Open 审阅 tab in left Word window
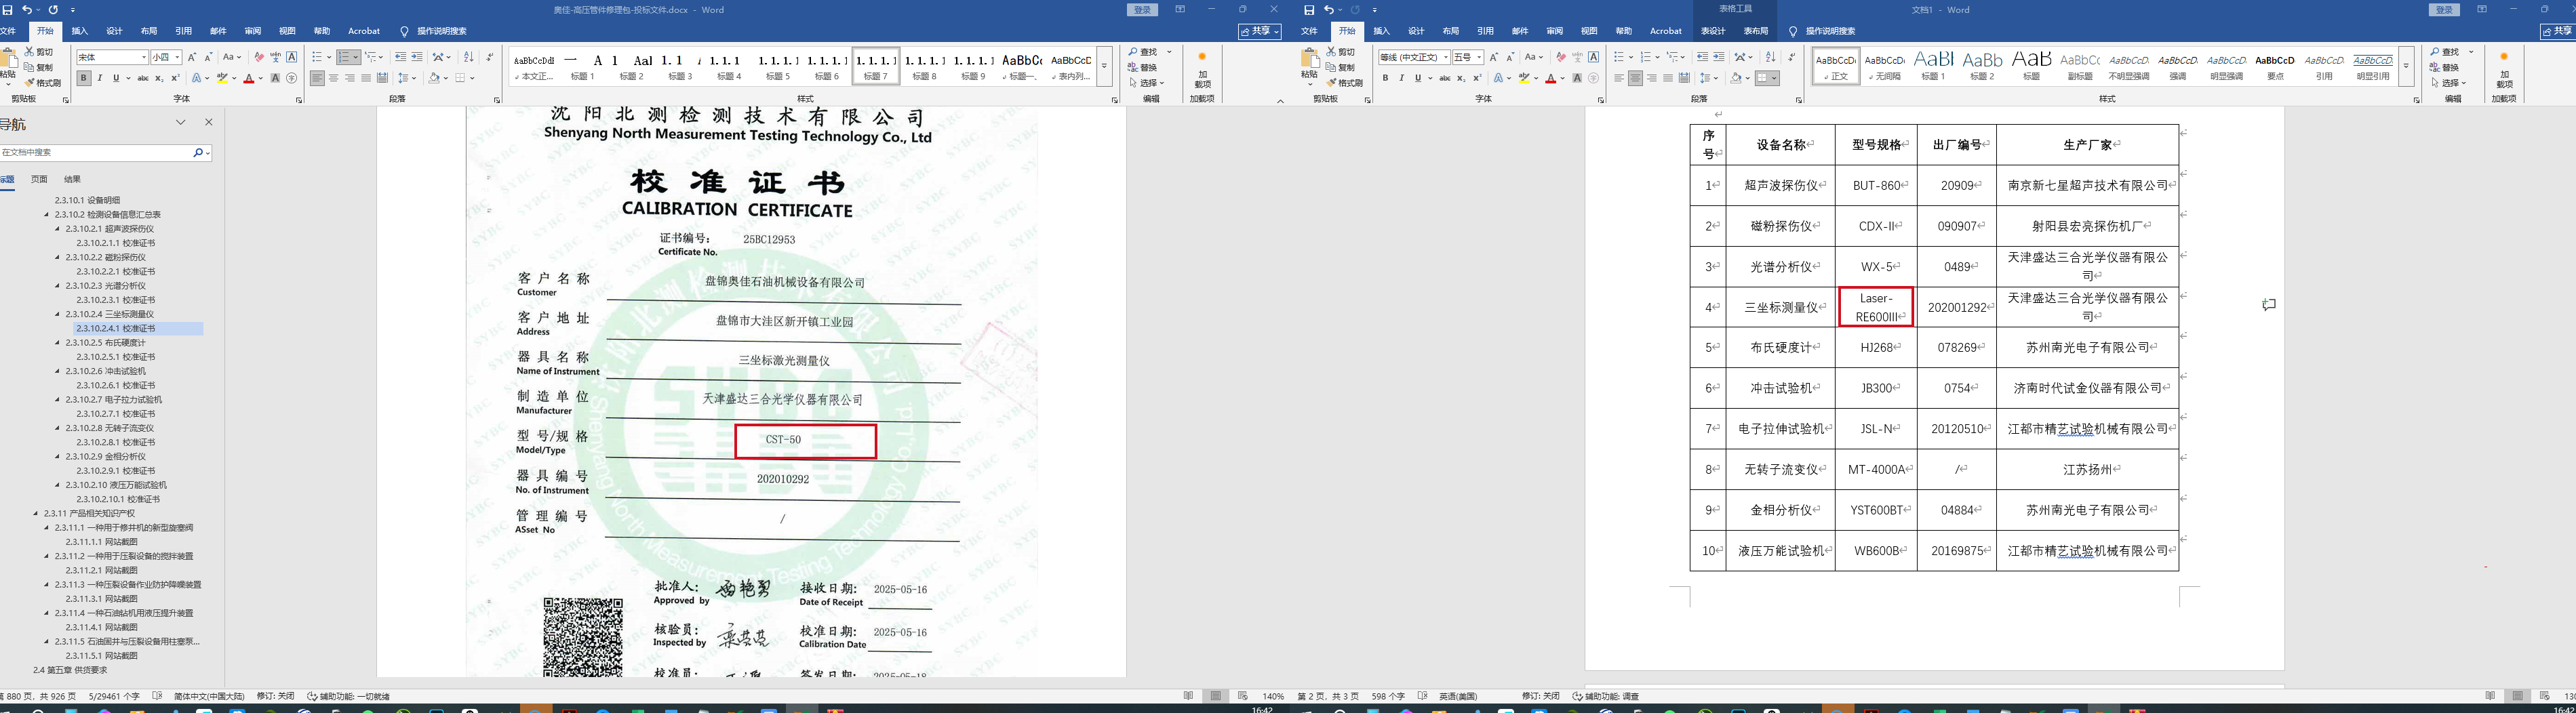 [x=253, y=31]
